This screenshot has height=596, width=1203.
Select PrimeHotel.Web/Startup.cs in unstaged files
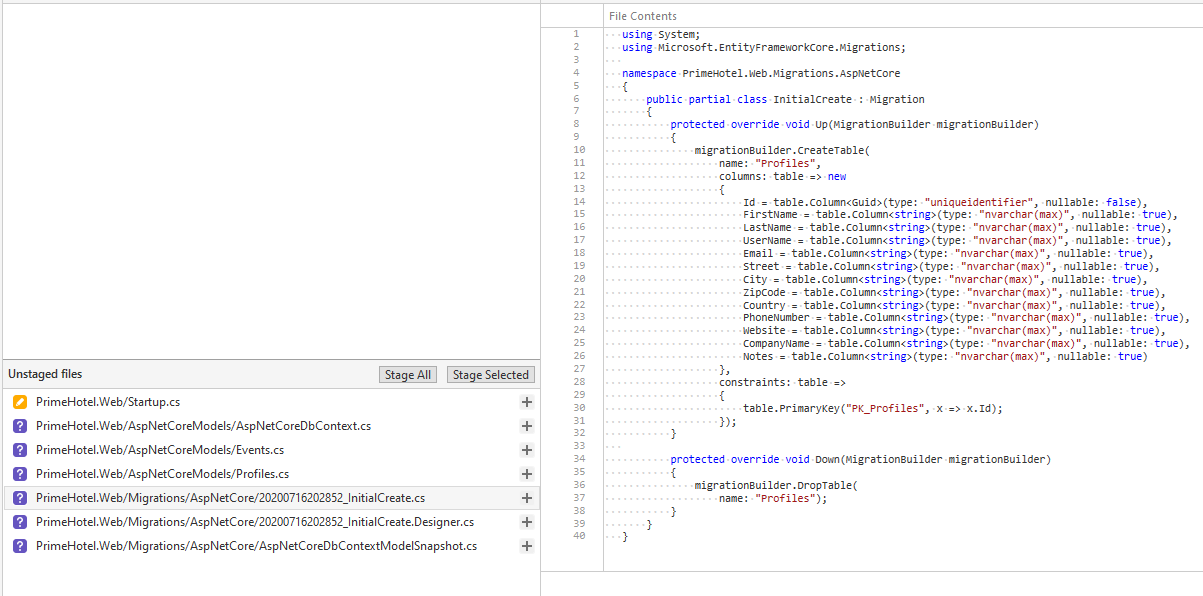(271, 402)
